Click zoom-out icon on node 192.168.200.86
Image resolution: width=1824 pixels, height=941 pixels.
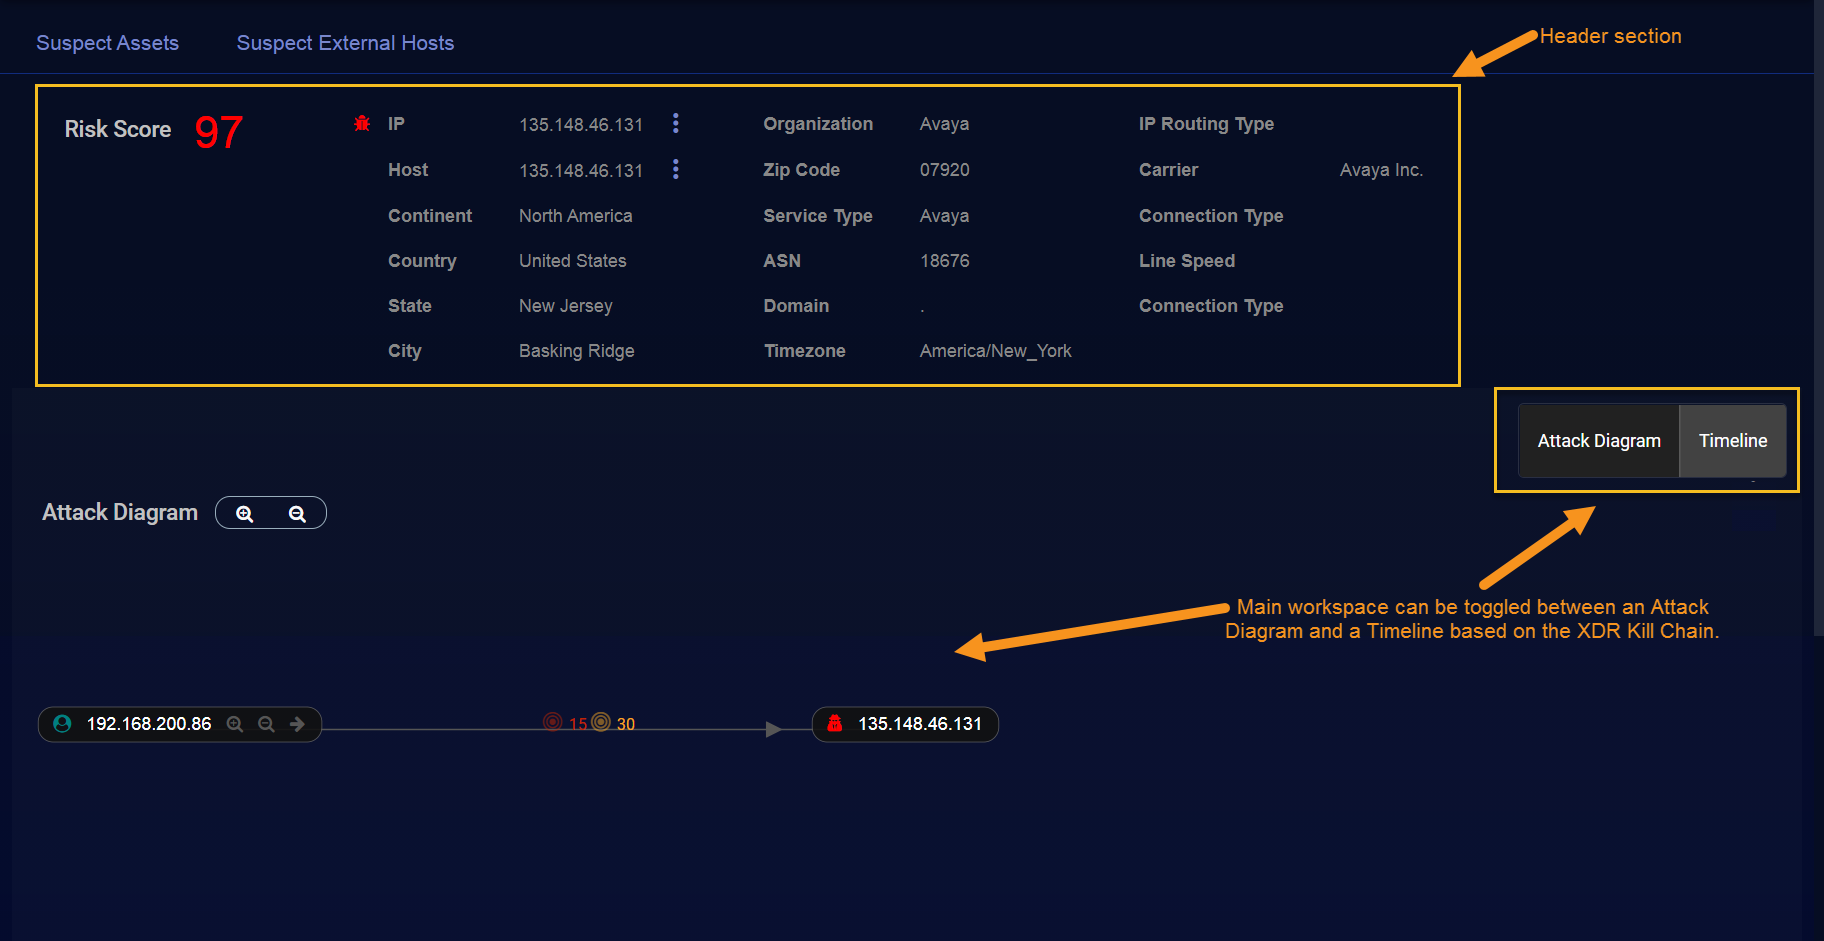[x=266, y=724]
